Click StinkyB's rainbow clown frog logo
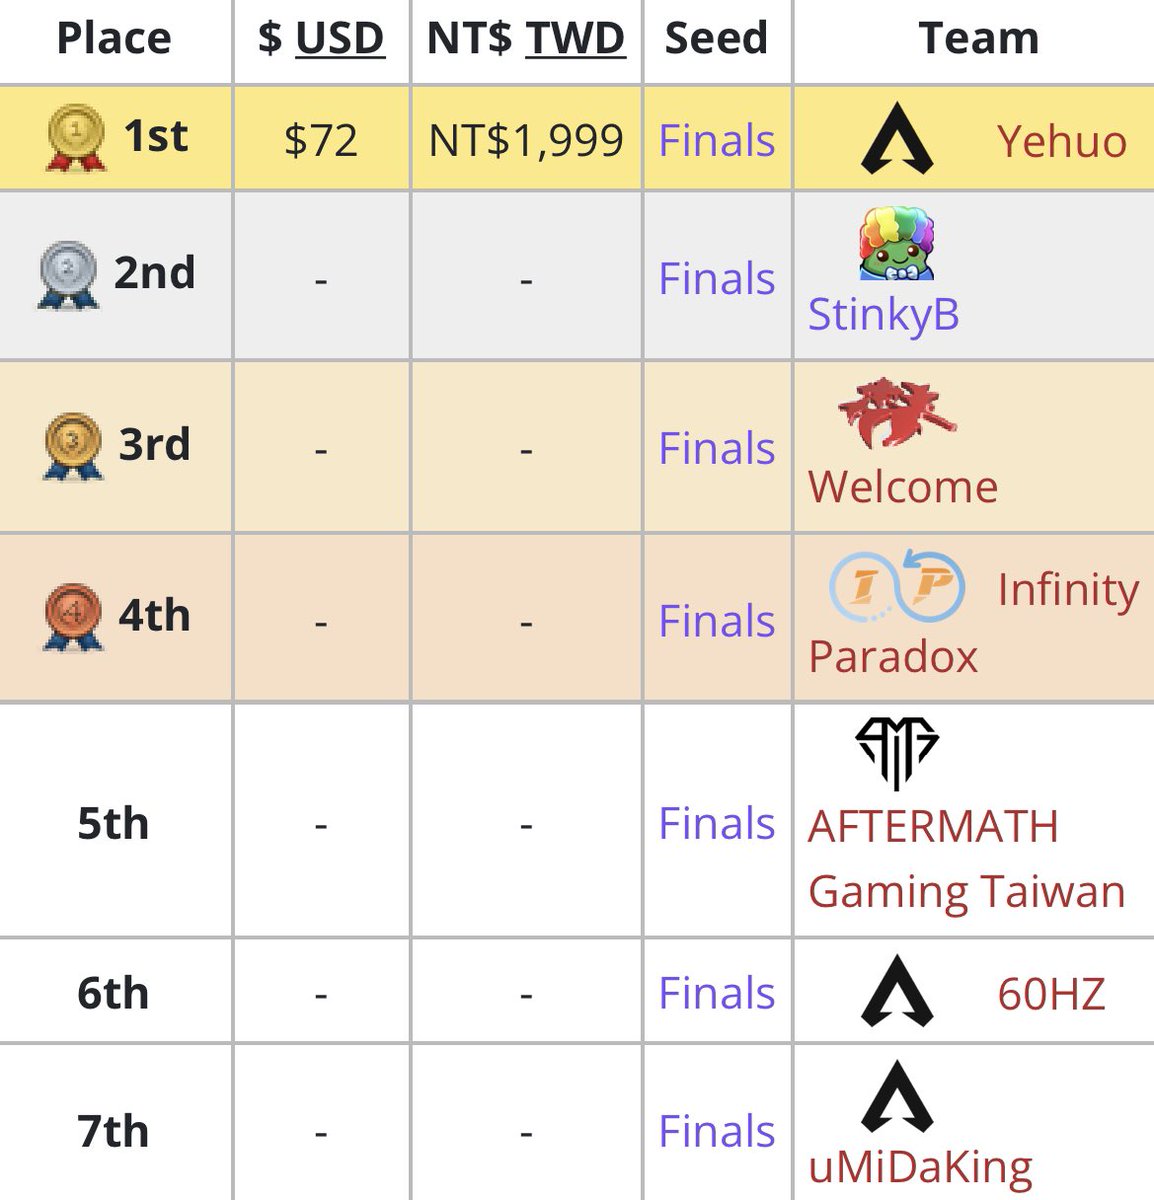The width and height of the screenshot is (1154, 1200). coord(896,243)
